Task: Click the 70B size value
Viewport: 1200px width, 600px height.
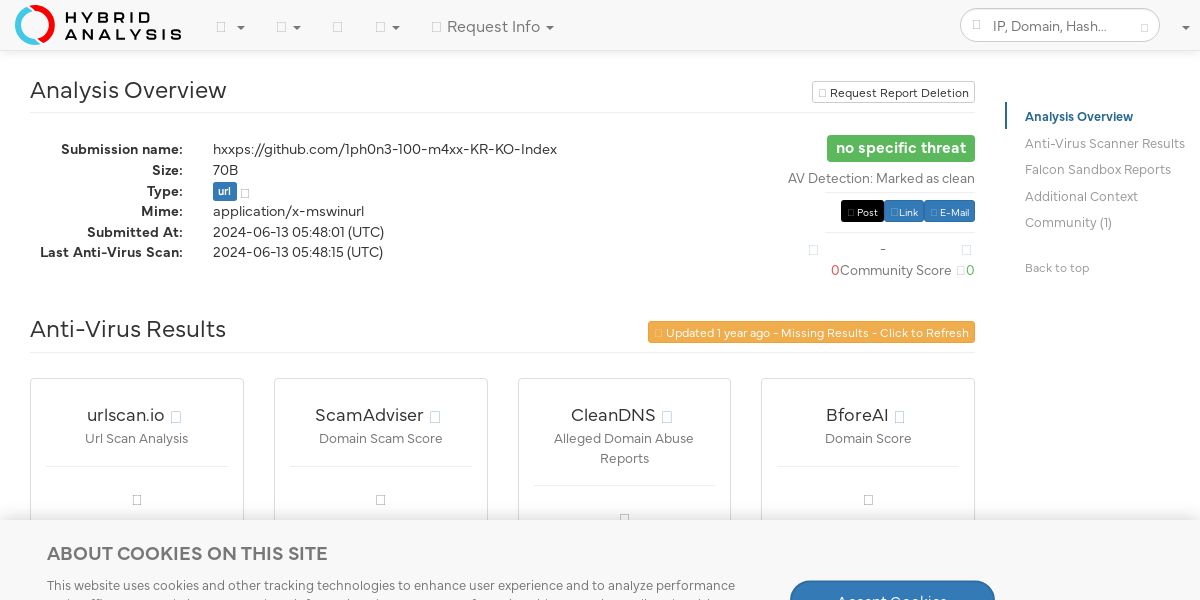Action: click(225, 170)
